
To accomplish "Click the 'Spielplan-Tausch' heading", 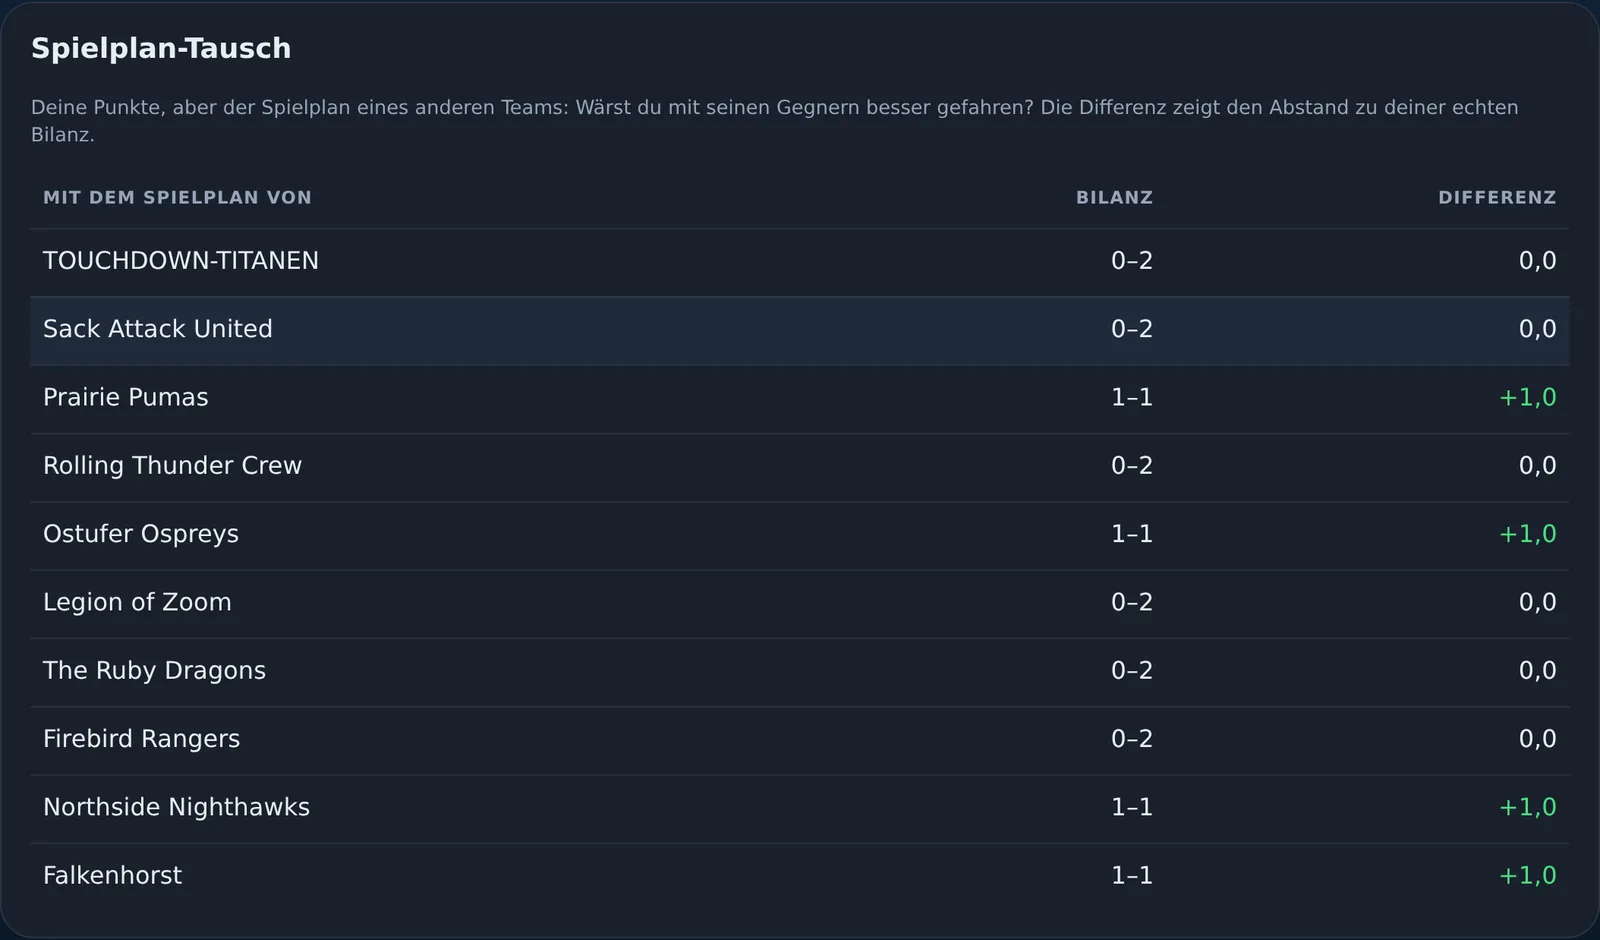I will (161, 48).
